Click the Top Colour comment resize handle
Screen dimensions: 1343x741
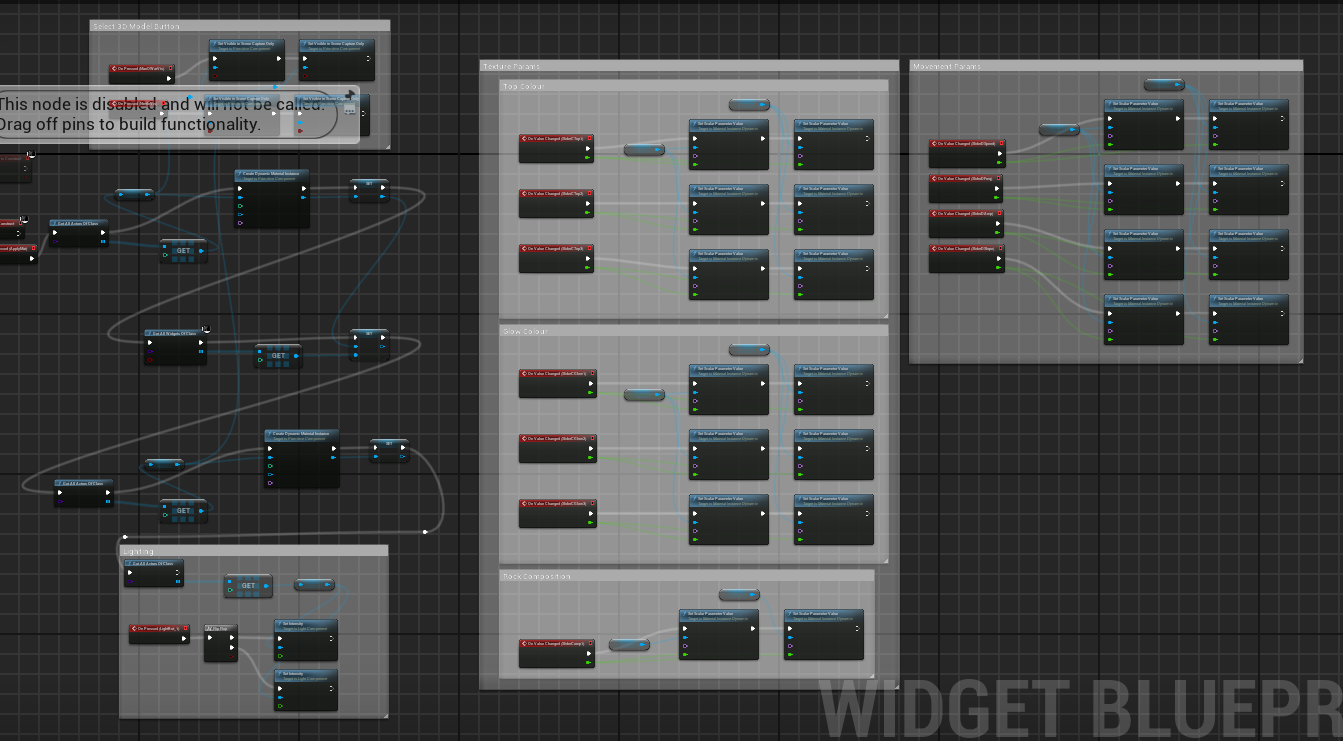tap(884, 315)
